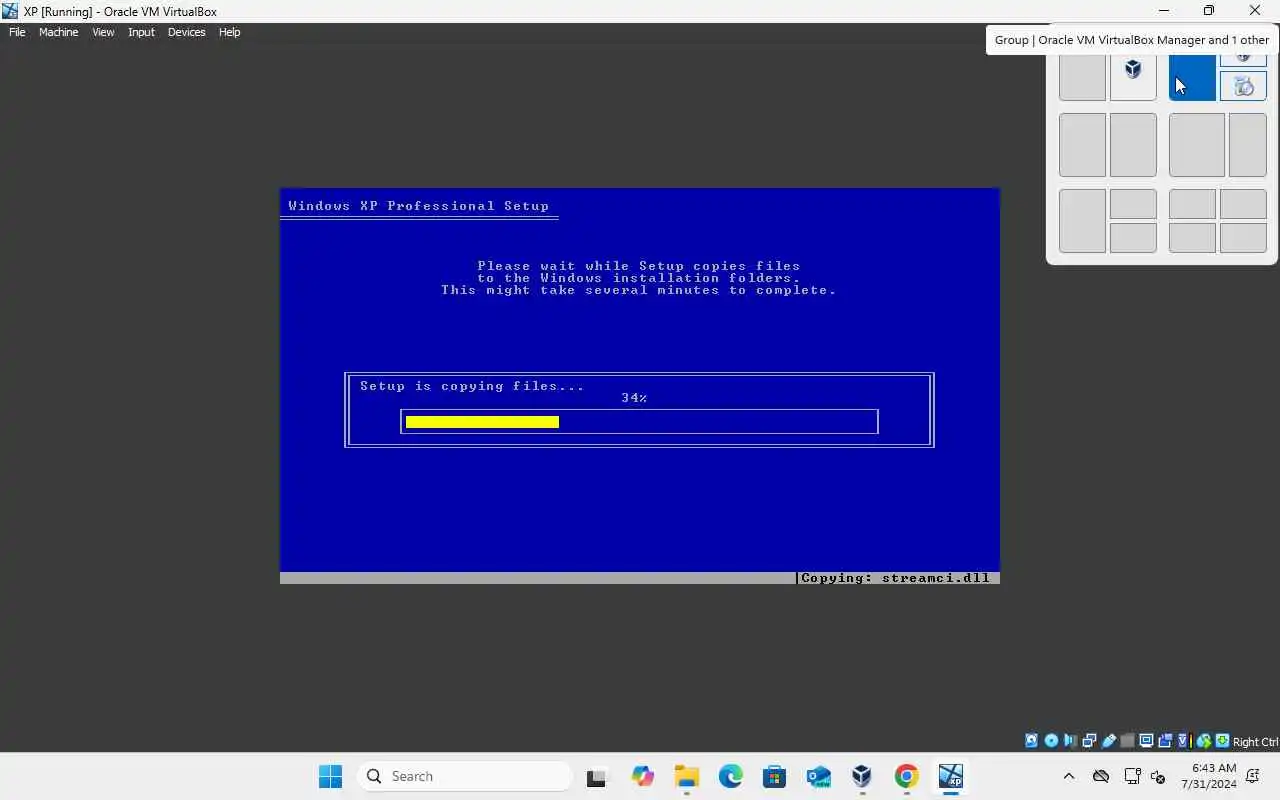This screenshot has width=1280, height=800.
Task: Open the notifications bell icon
Action: (1254, 776)
